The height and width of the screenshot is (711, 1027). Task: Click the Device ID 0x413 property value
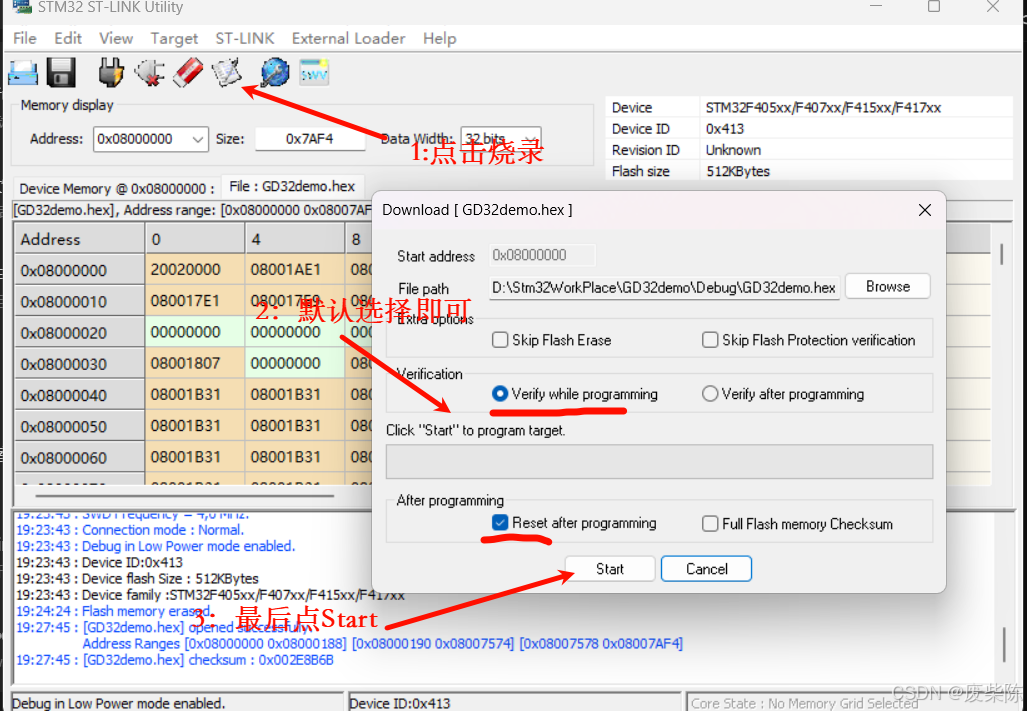click(x=724, y=129)
